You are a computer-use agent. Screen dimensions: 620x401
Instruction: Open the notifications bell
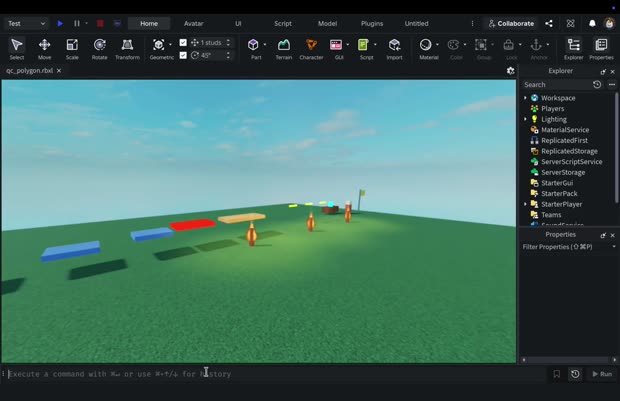(592, 23)
